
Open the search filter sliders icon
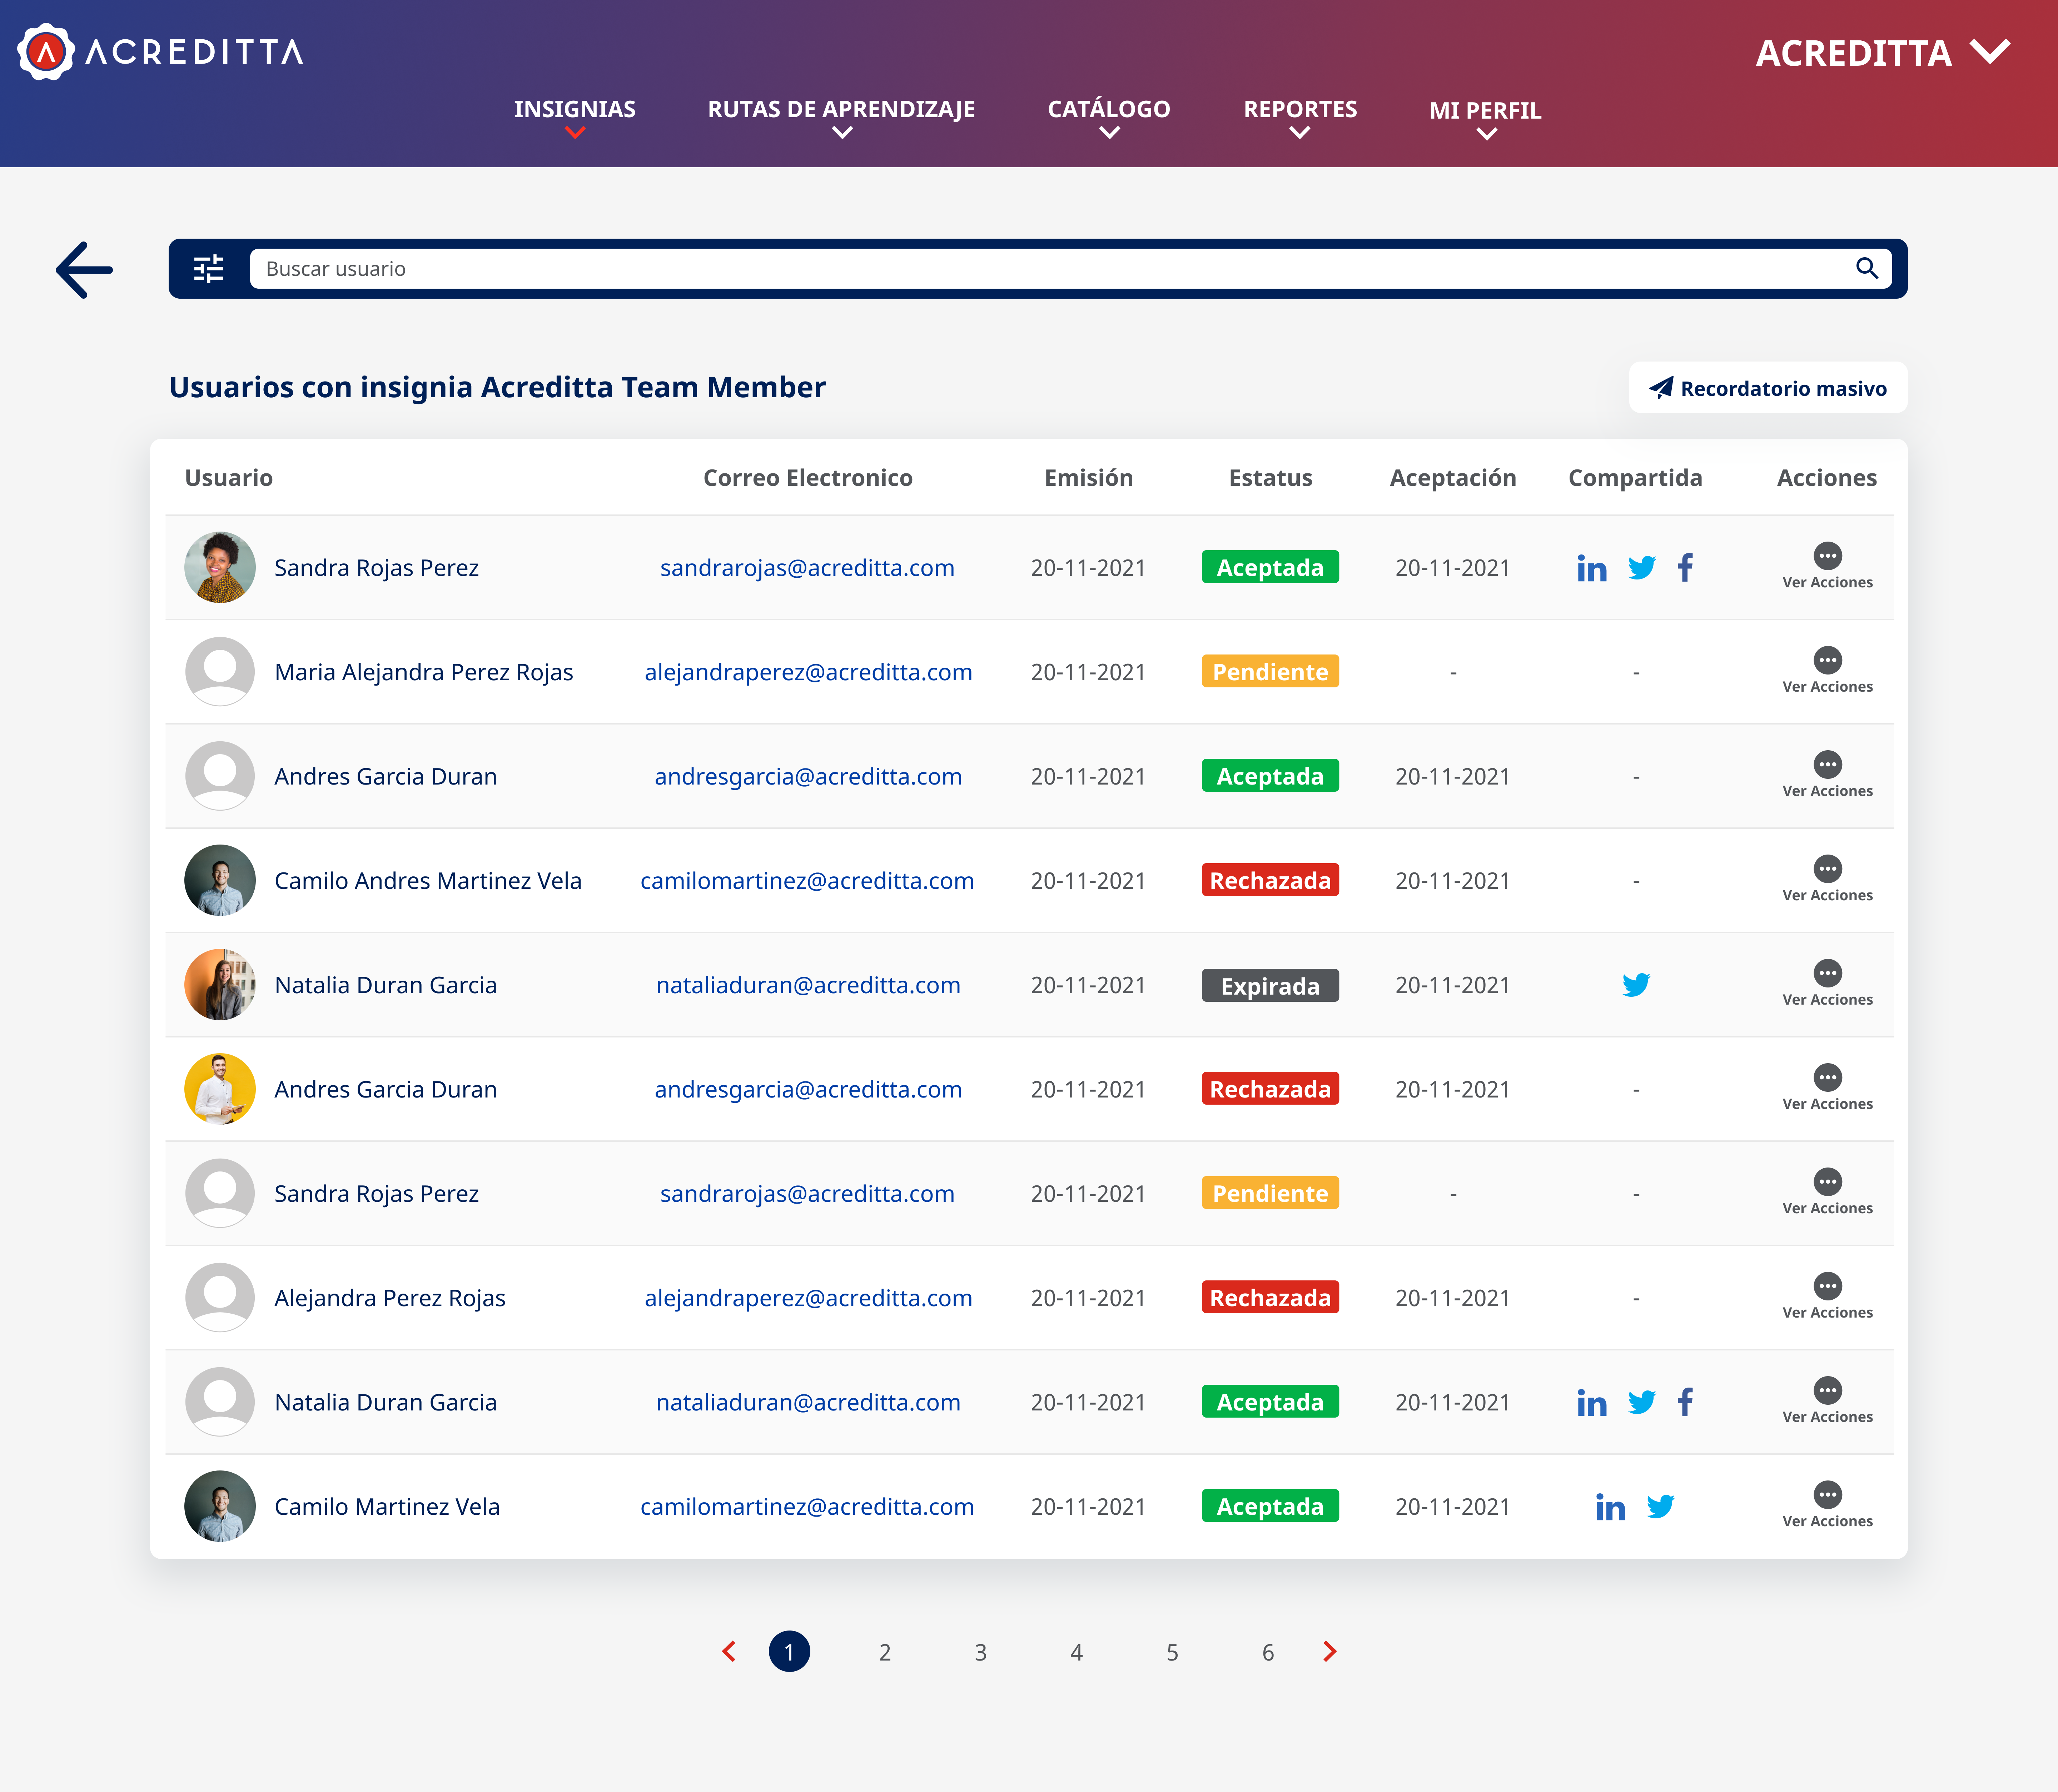pyautogui.click(x=208, y=269)
